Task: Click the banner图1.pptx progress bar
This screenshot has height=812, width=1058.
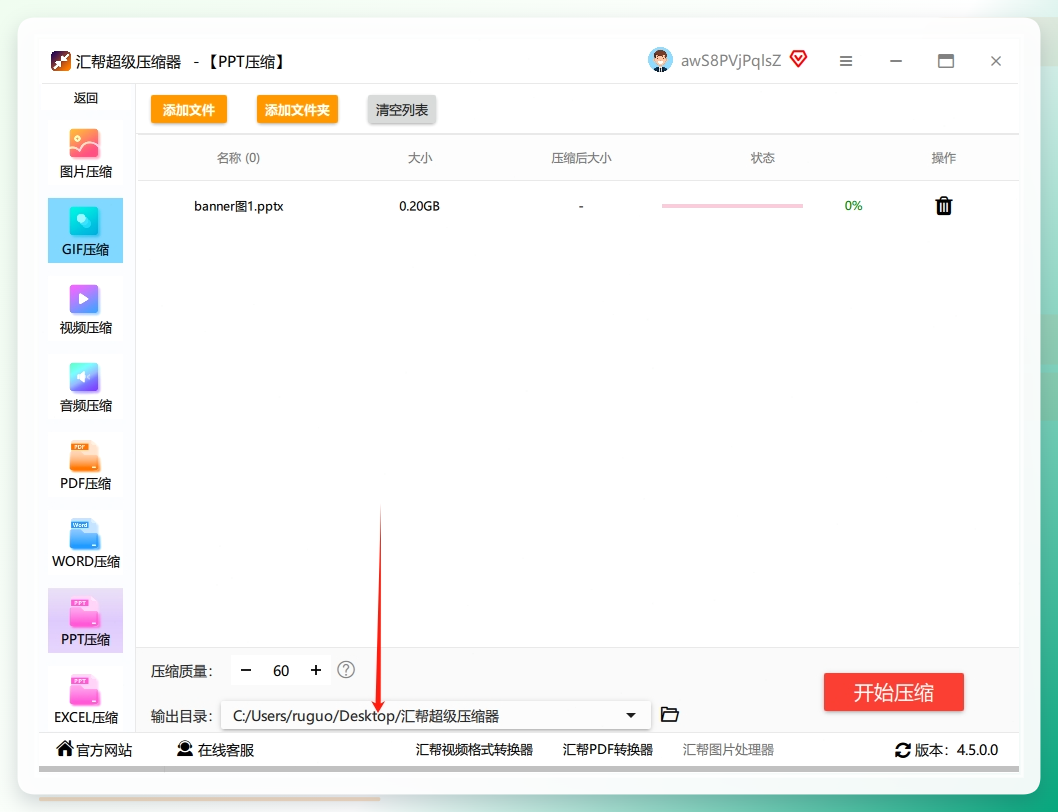Action: coord(732,206)
